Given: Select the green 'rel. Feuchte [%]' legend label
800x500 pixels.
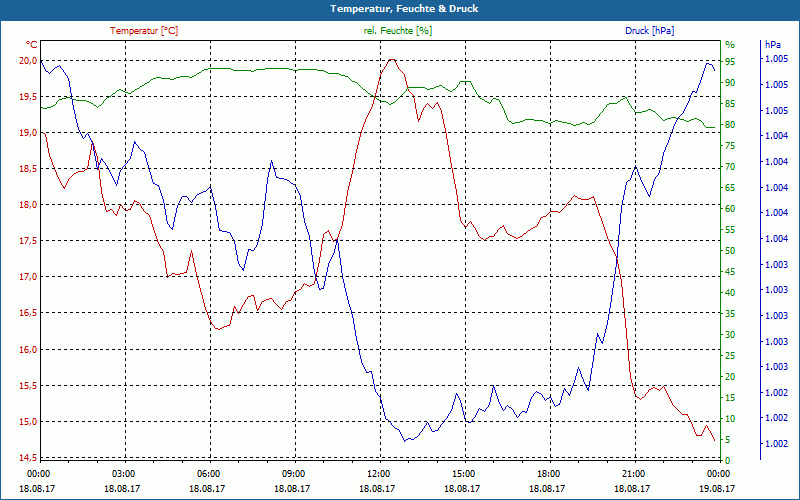Looking at the screenshot, I should click(397, 31).
